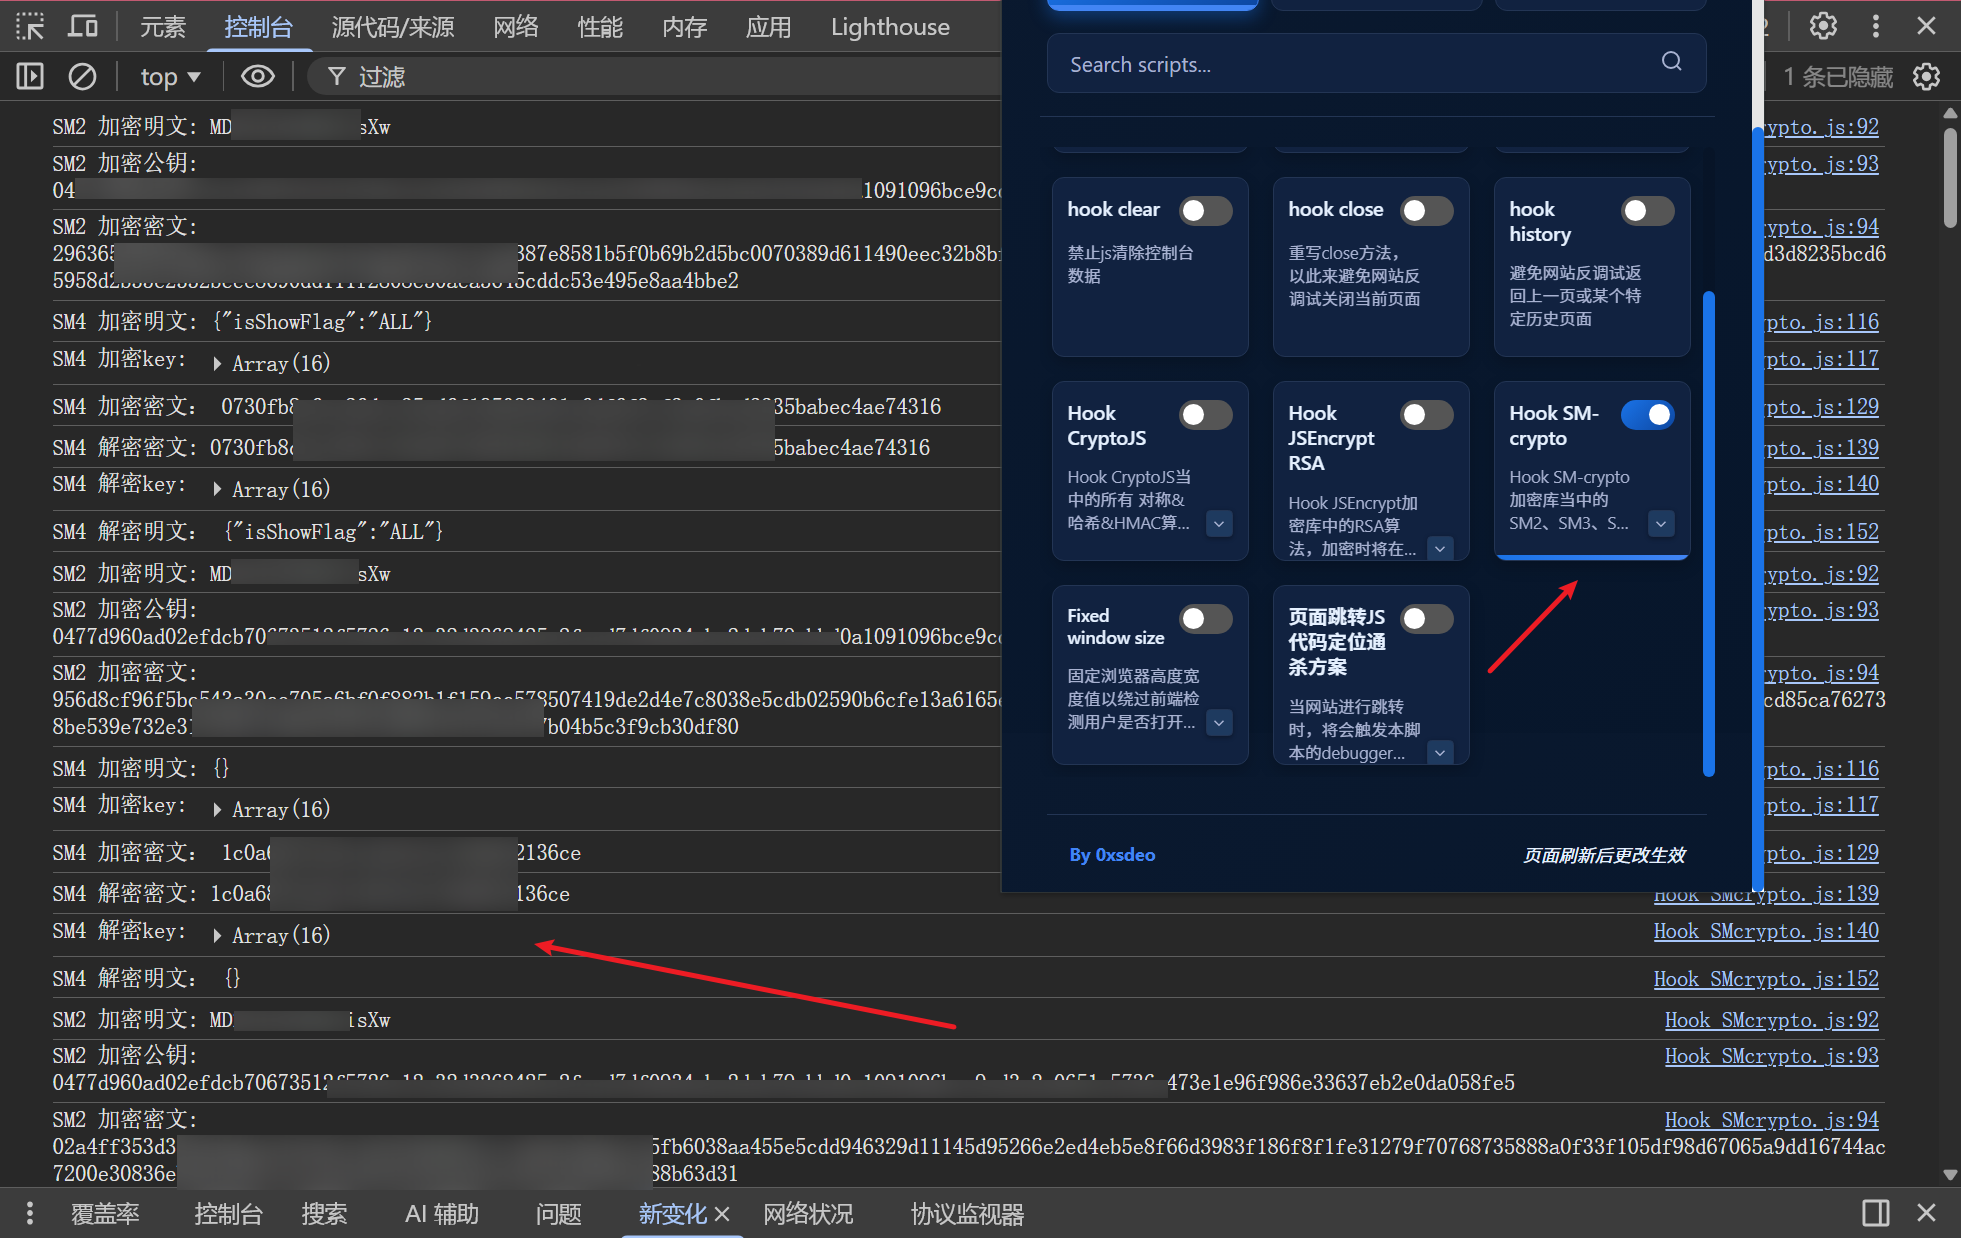Disable the Hook SM-crypto switch

coord(1647,414)
